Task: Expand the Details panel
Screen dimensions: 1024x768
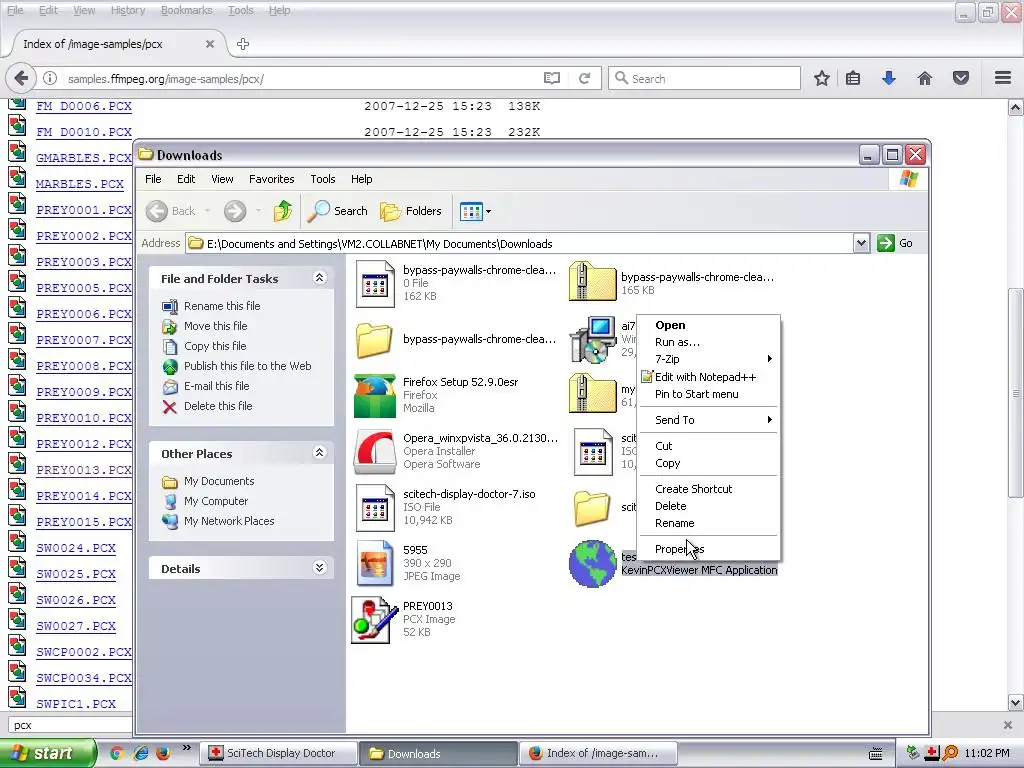Action: (319, 568)
